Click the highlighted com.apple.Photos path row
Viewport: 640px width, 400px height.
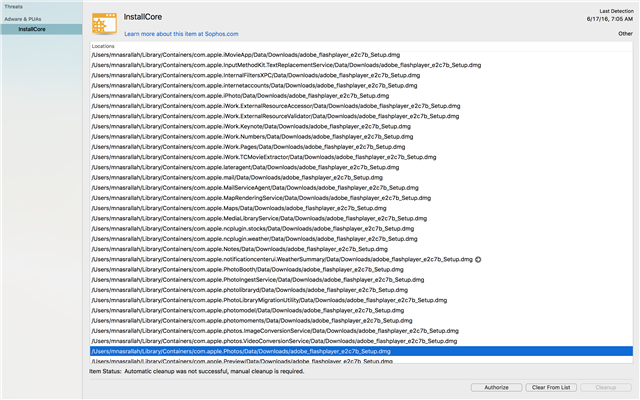pyautogui.click(x=361, y=351)
